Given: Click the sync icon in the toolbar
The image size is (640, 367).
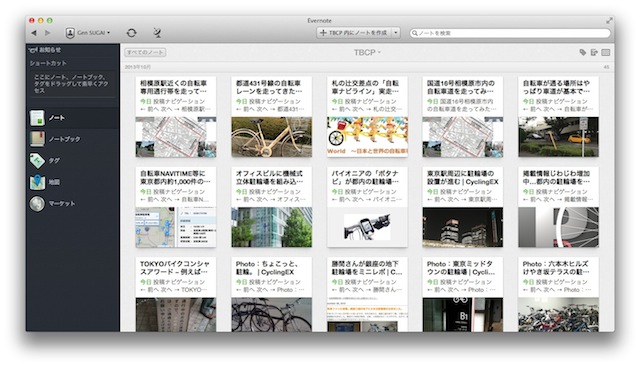Looking at the screenshot, I should [131, 33].
